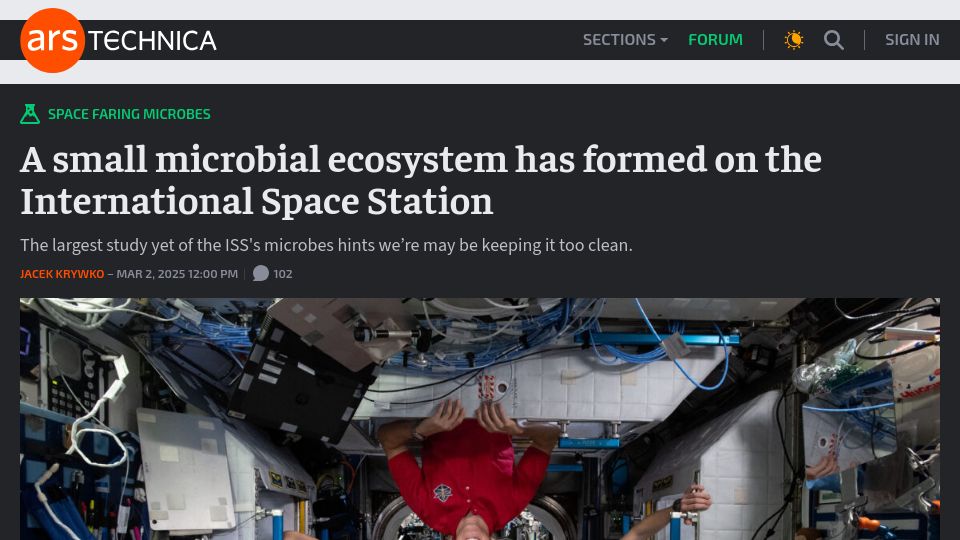
Task: Click the Mar 2, 2025 publish date
Action: tap(177, 274)
